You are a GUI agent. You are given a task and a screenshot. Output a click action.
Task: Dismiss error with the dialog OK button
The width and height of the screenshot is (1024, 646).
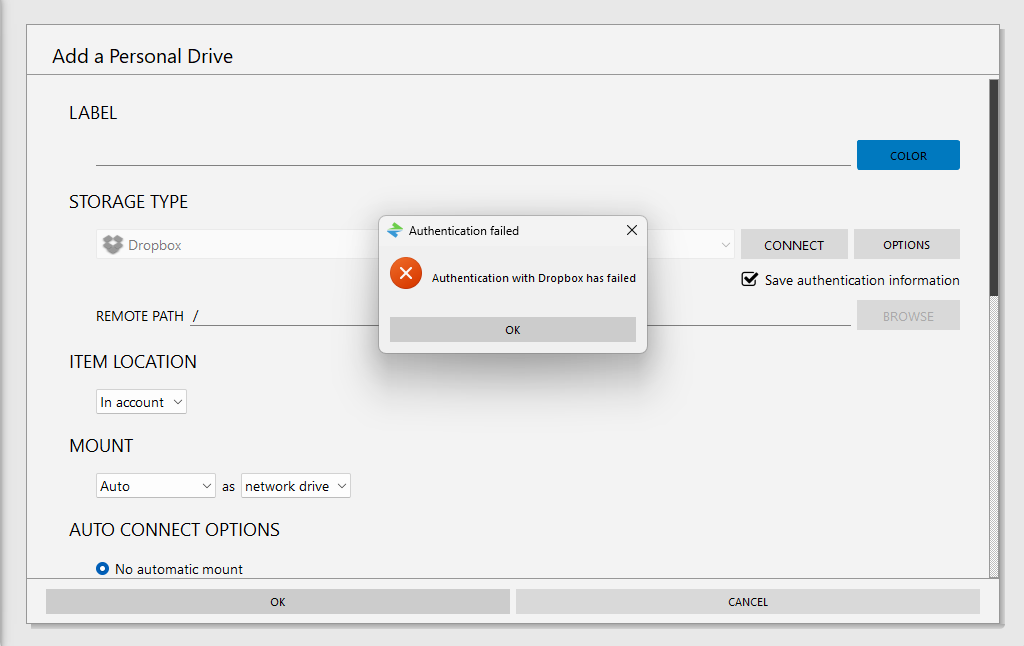pyautogui.click(x=512, y=330)
